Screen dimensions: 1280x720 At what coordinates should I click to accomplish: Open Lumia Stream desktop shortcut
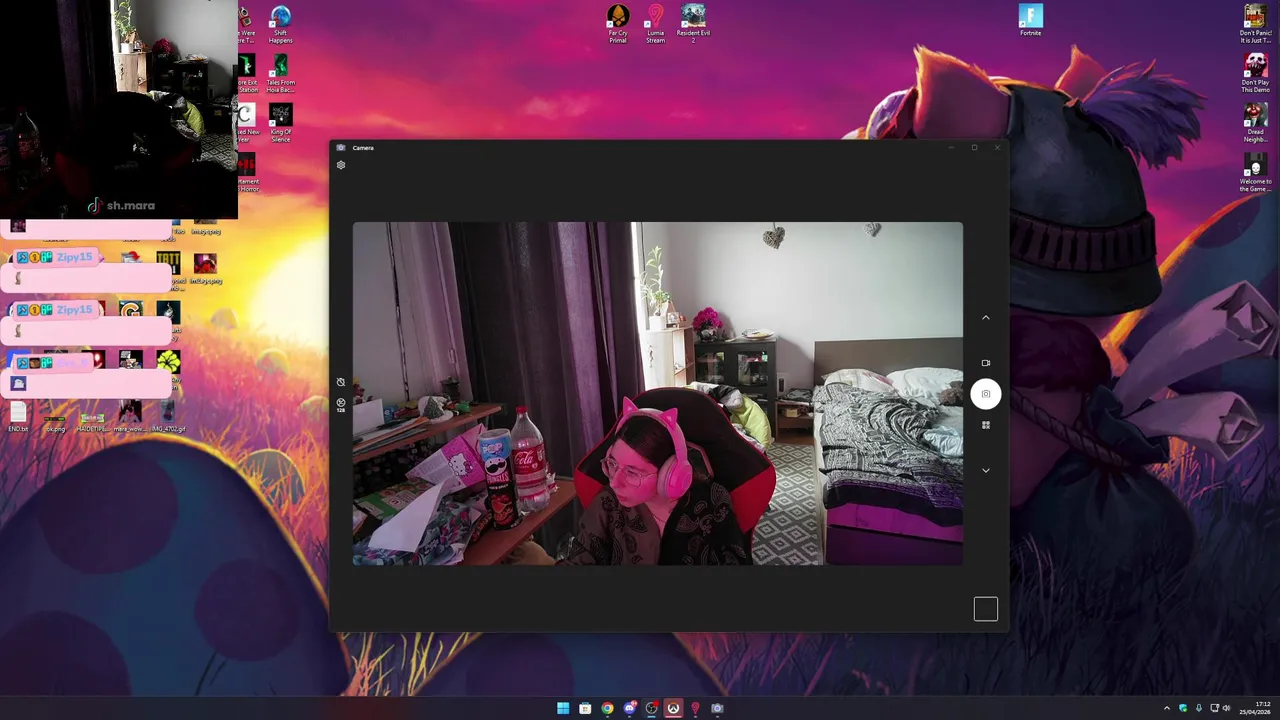click(655, 24)
